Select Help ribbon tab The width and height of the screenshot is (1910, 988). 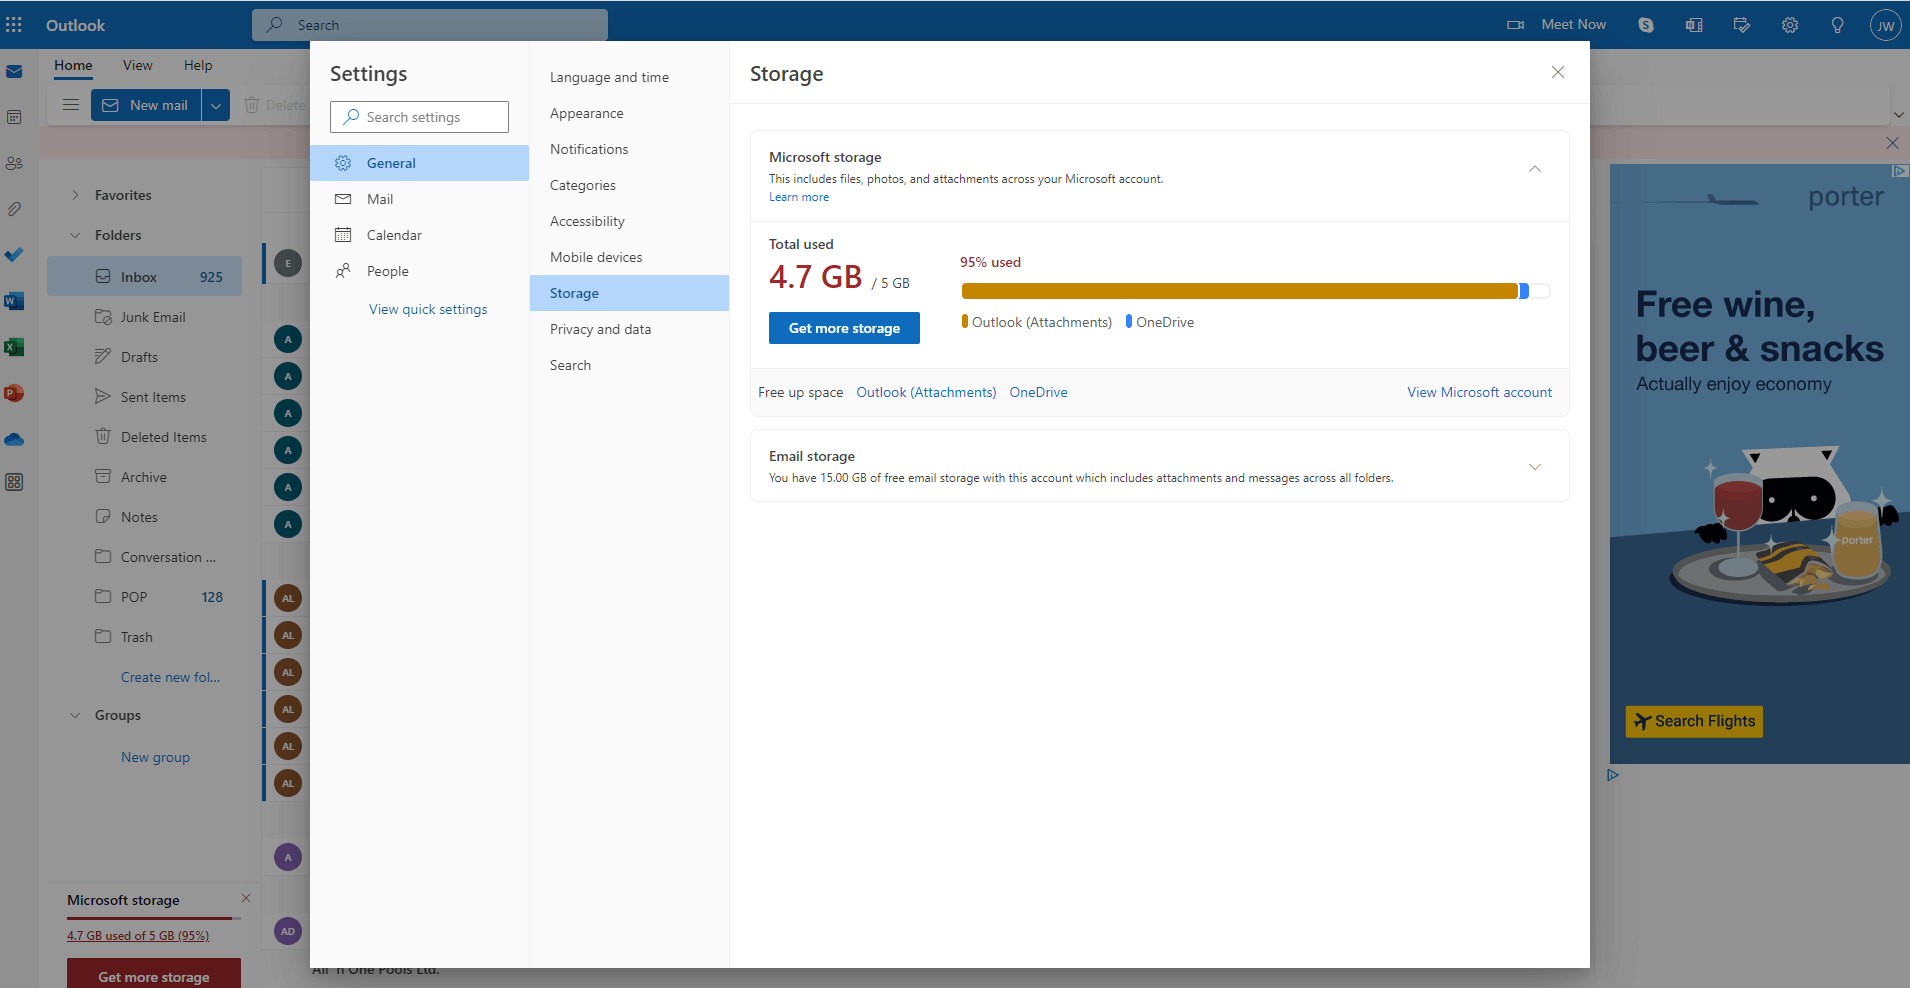pyautogui.click(x=198, y=65)
